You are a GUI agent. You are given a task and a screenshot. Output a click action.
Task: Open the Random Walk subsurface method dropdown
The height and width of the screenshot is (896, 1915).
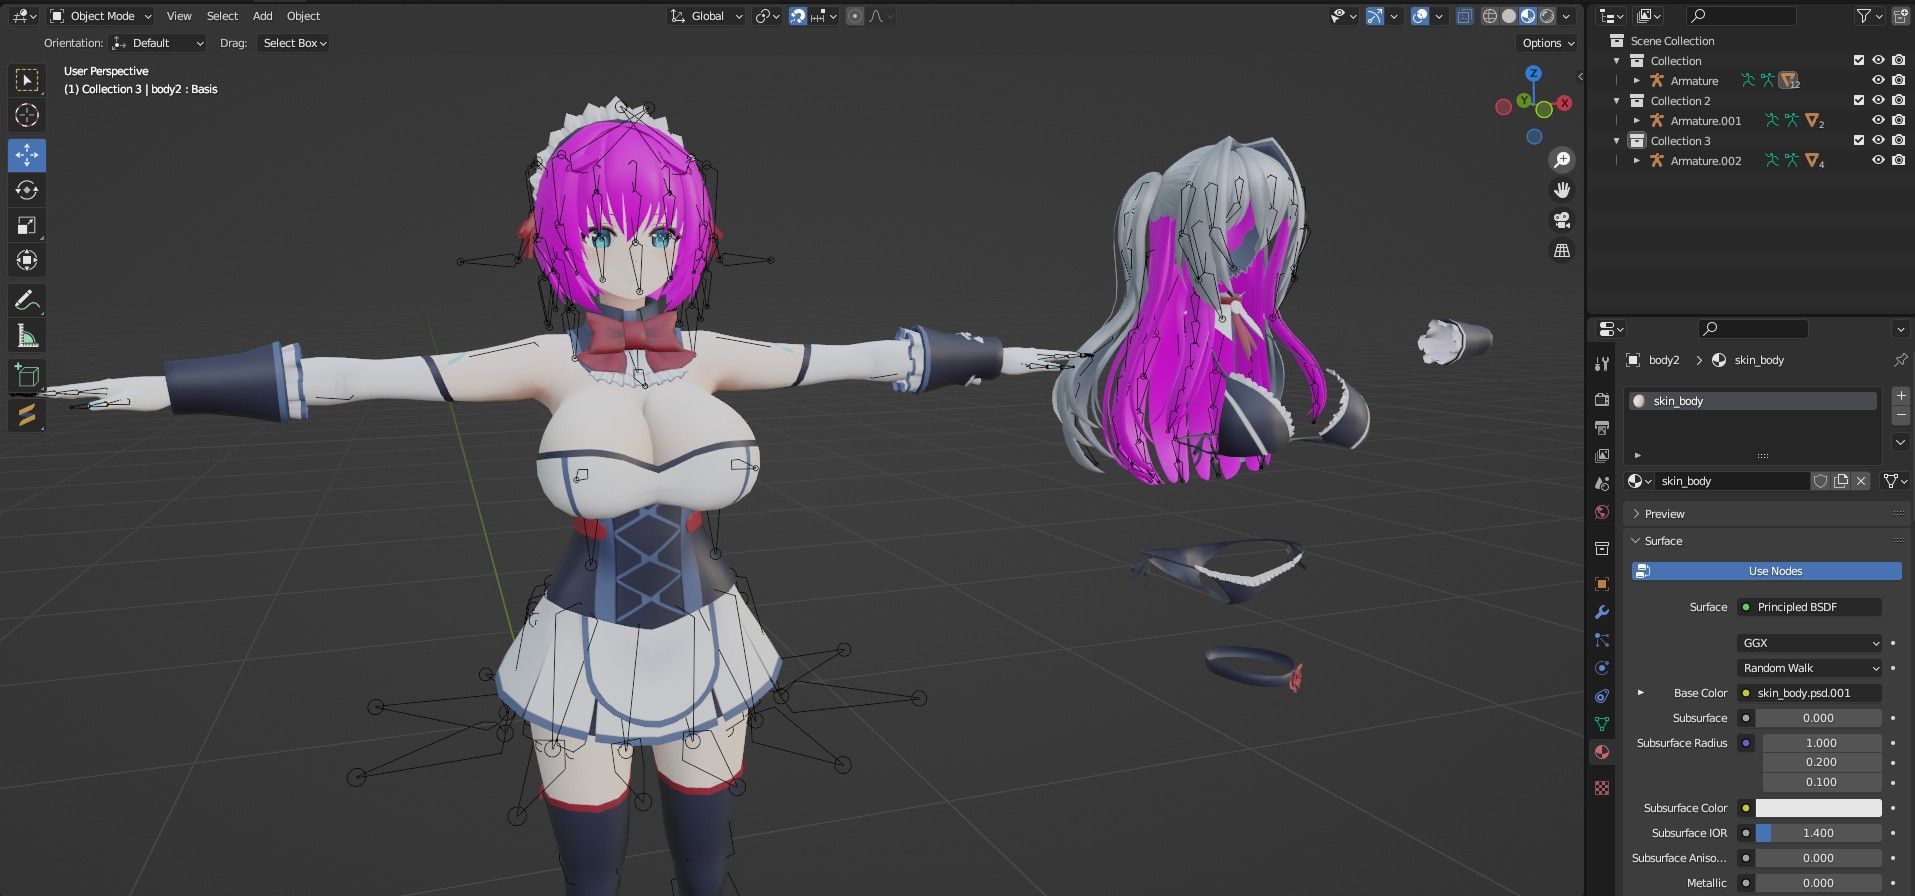(1810, 668)
